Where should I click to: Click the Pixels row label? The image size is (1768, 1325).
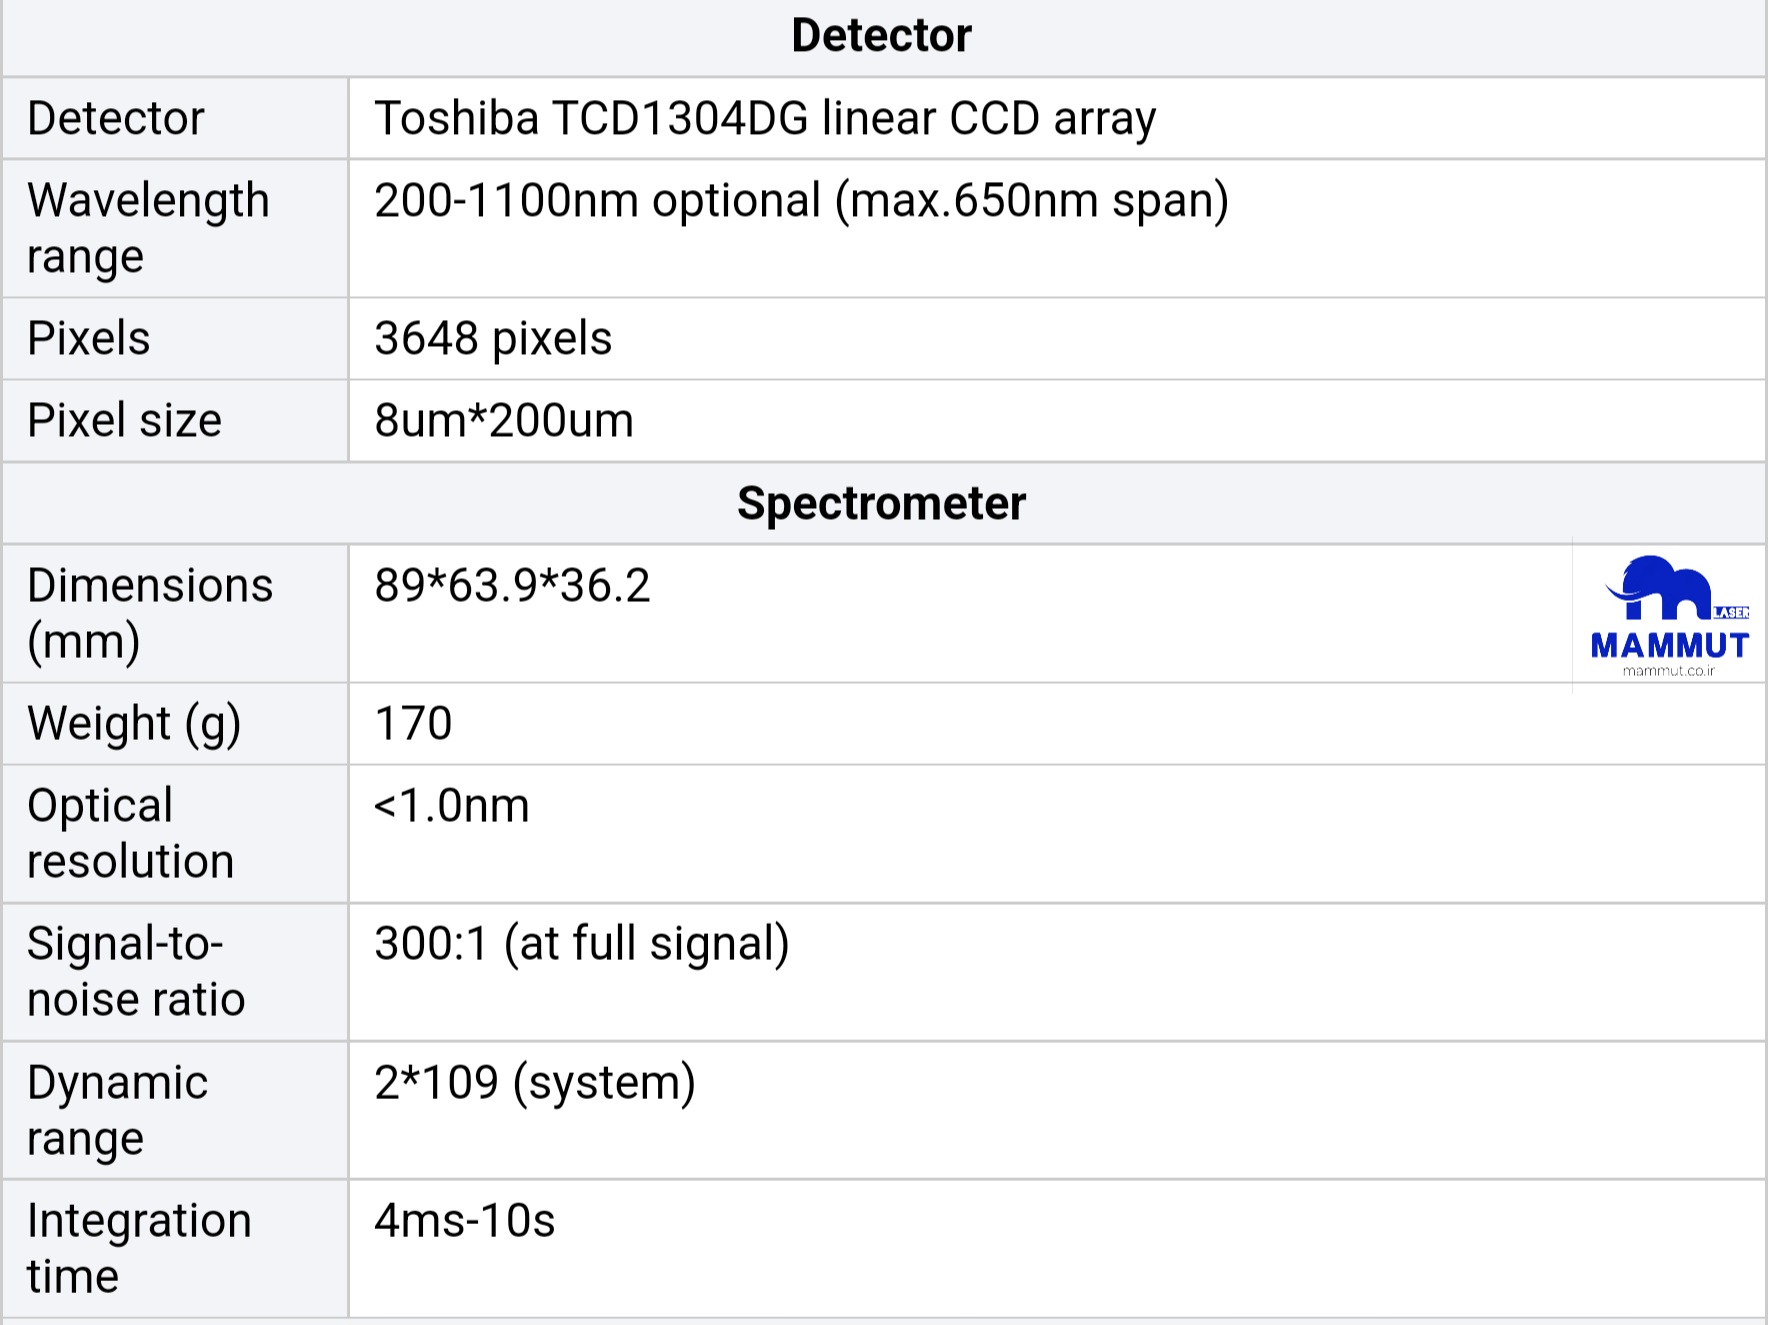[x=89, y=338]
